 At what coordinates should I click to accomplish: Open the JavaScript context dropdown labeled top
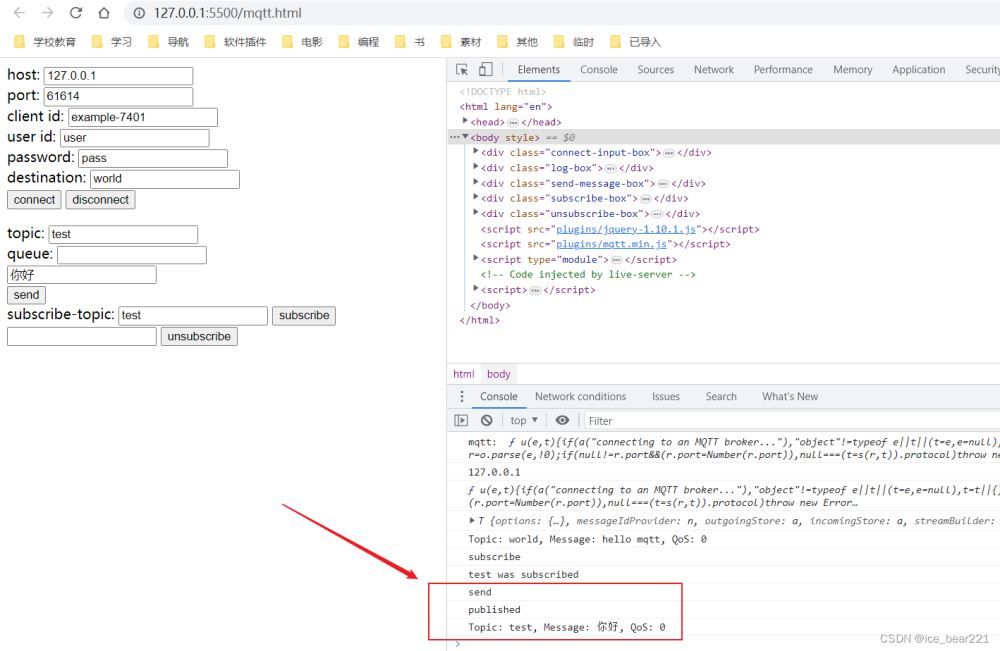[x=522, y=420]
